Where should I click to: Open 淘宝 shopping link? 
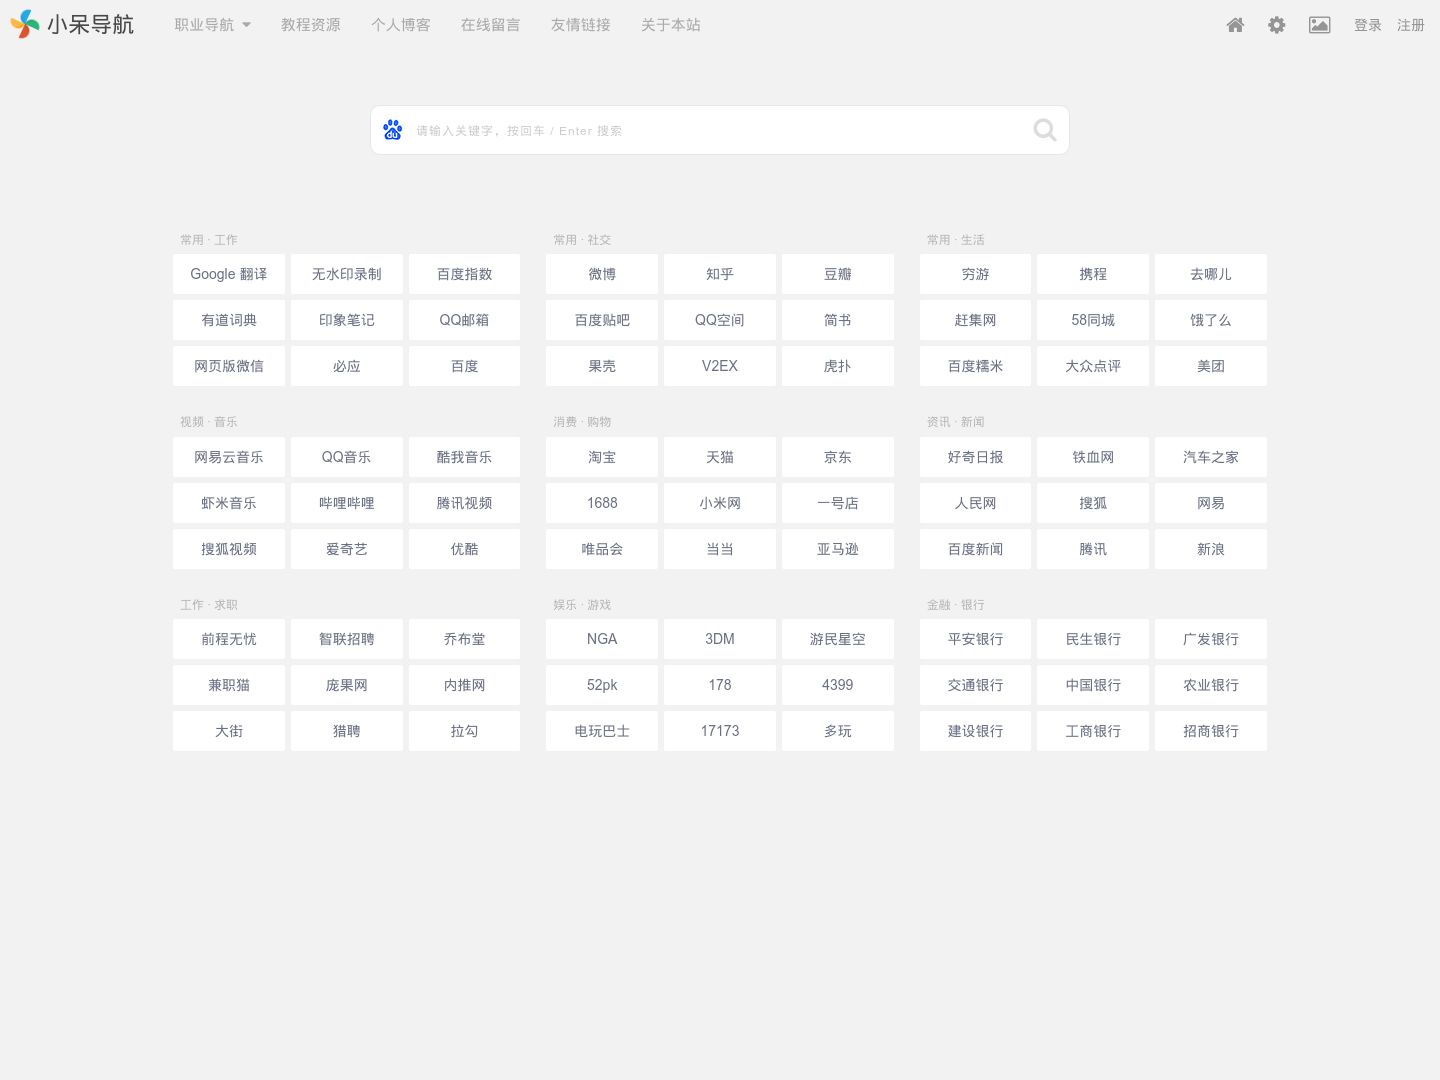pyautogui.click(x=602, y=457)
